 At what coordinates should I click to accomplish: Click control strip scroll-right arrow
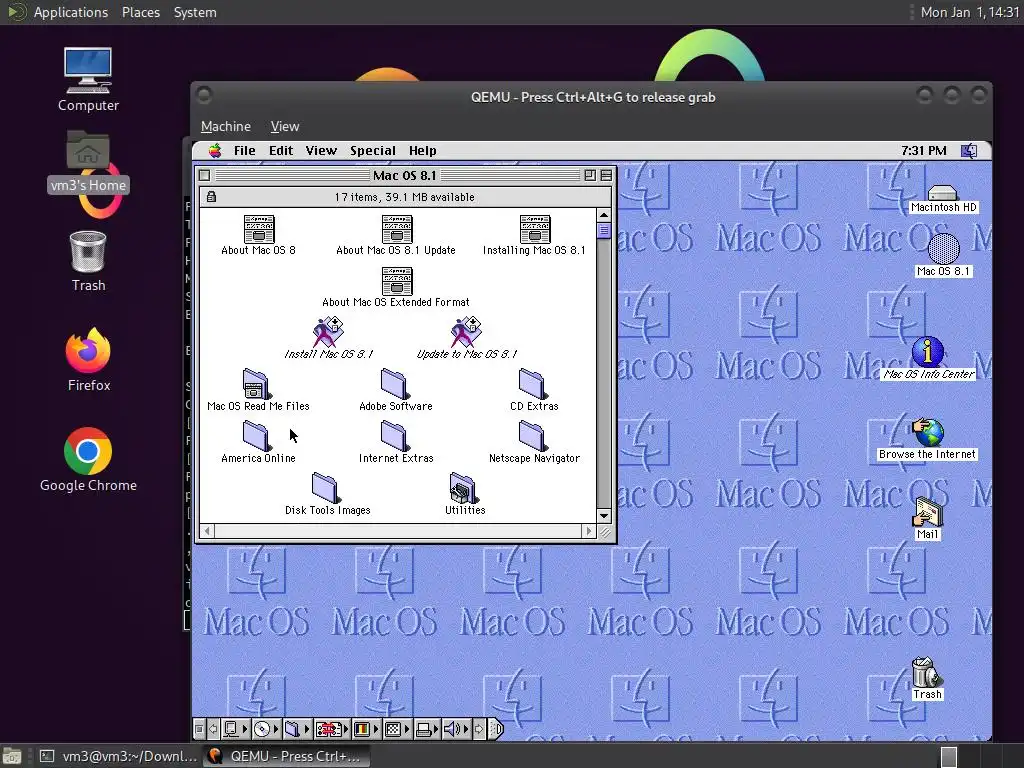(x=479, y=729)
